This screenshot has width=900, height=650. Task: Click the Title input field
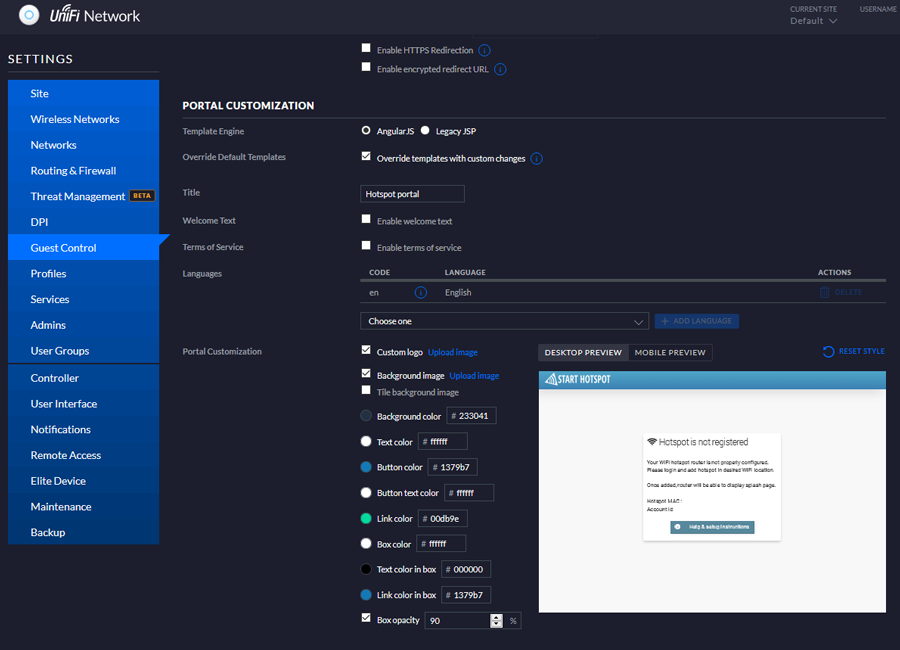pyautogui.click(x=412, y=194)
